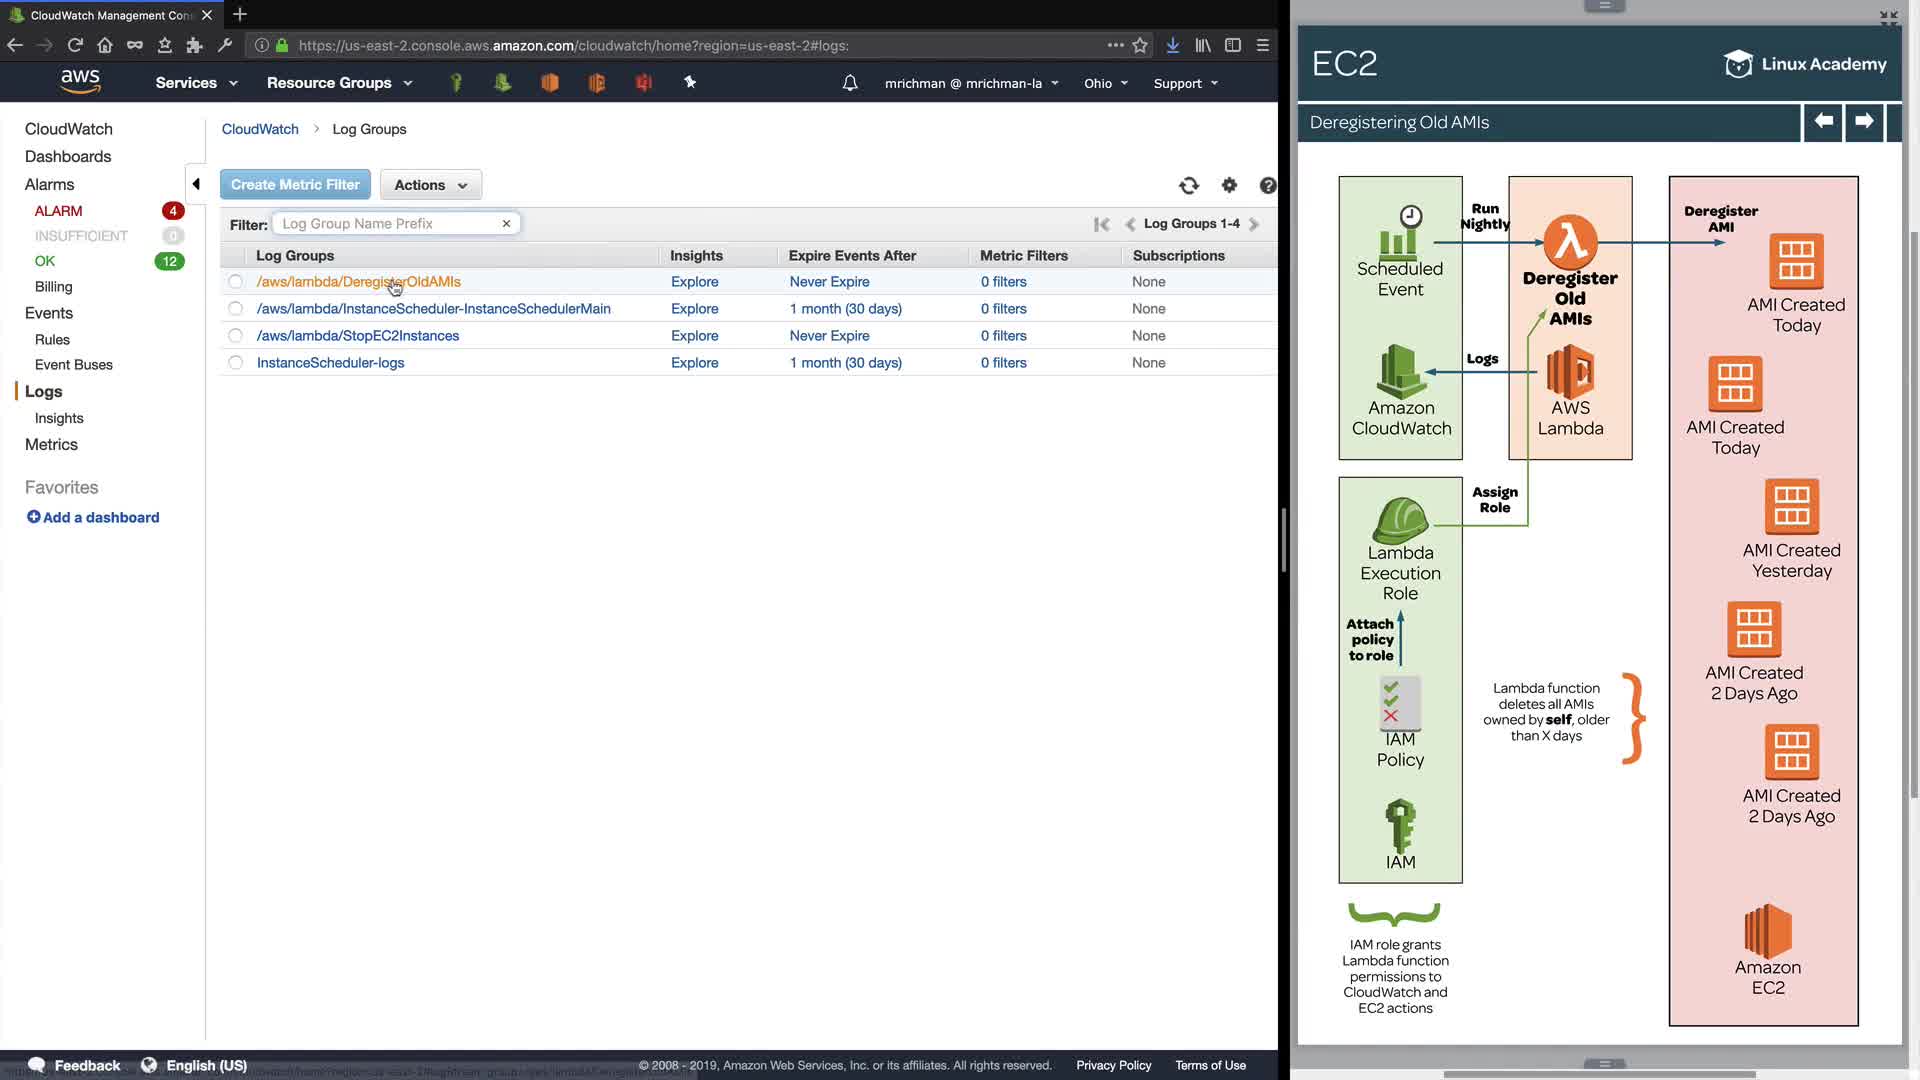Viewport: 1920px width, 1080px height.
Task: Go to next slide with right arrow
Action: tap(1864, 122)
